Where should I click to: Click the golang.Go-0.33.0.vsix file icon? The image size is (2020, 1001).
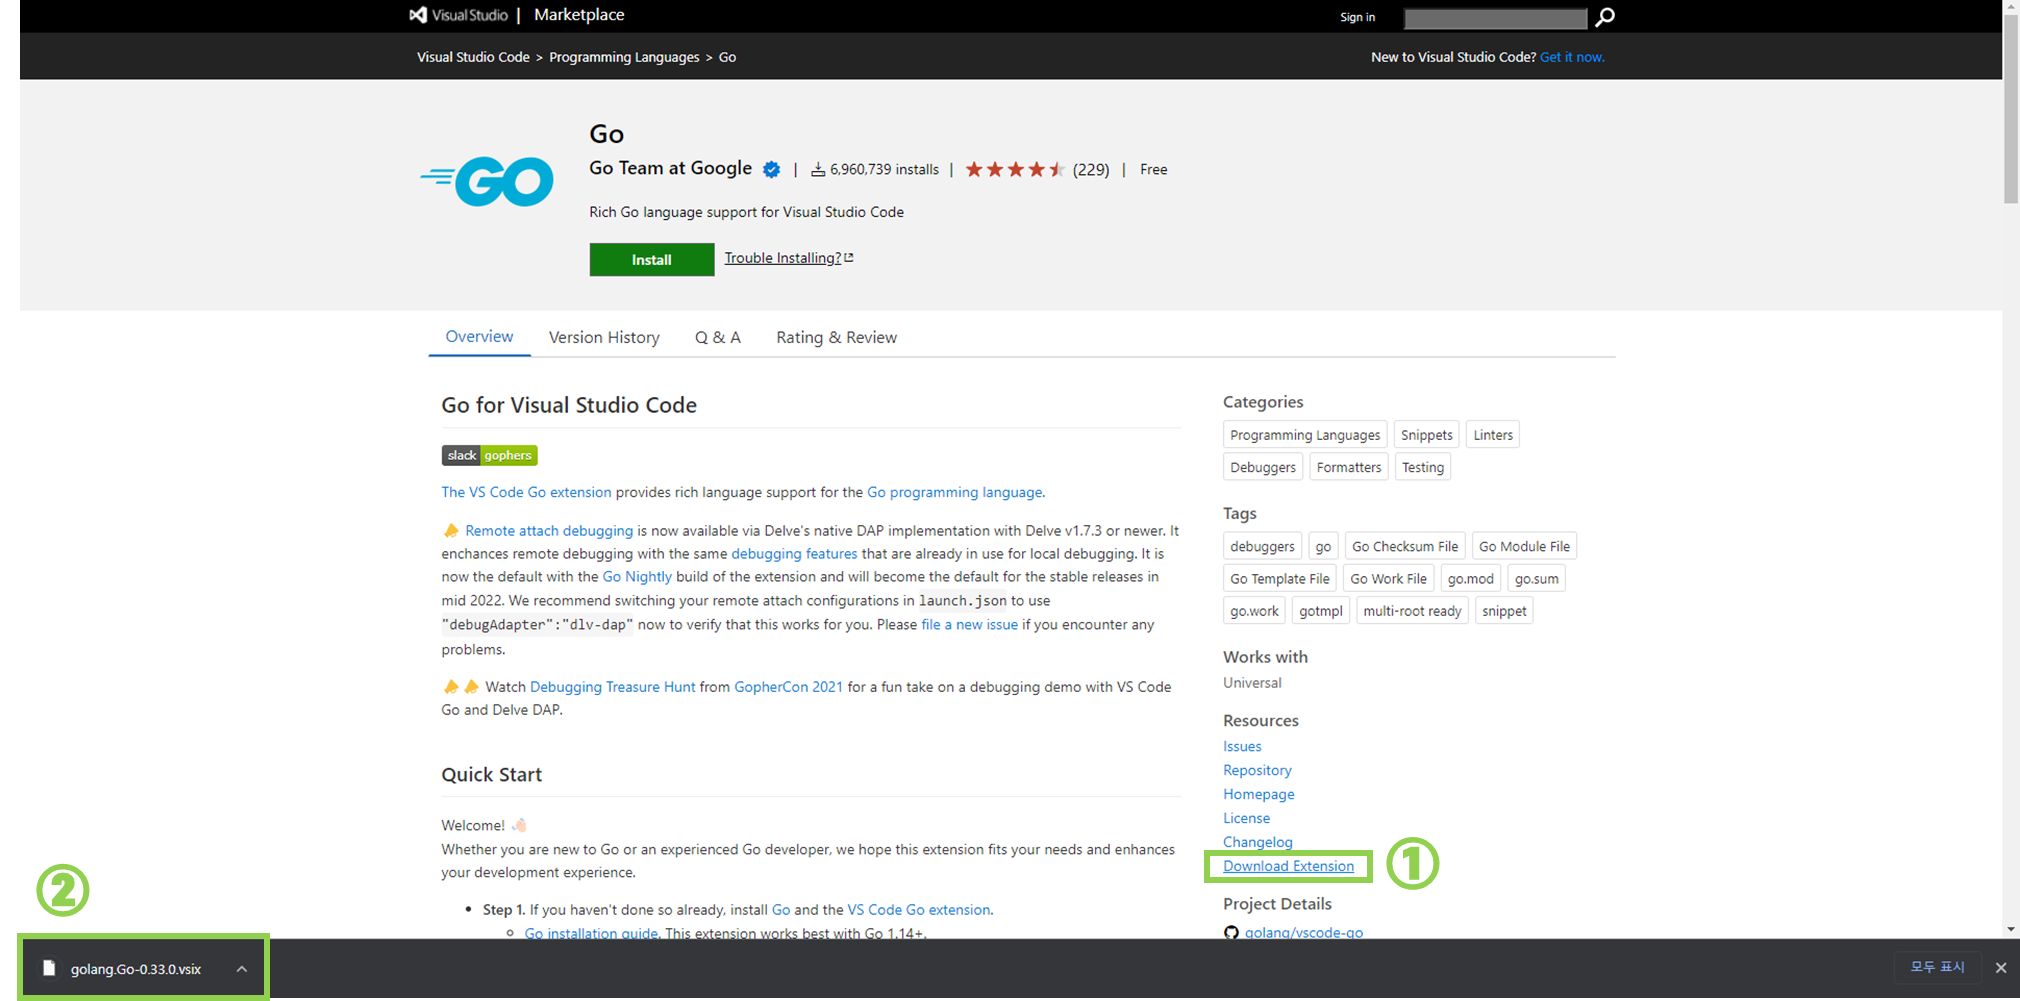coord(48,968)
